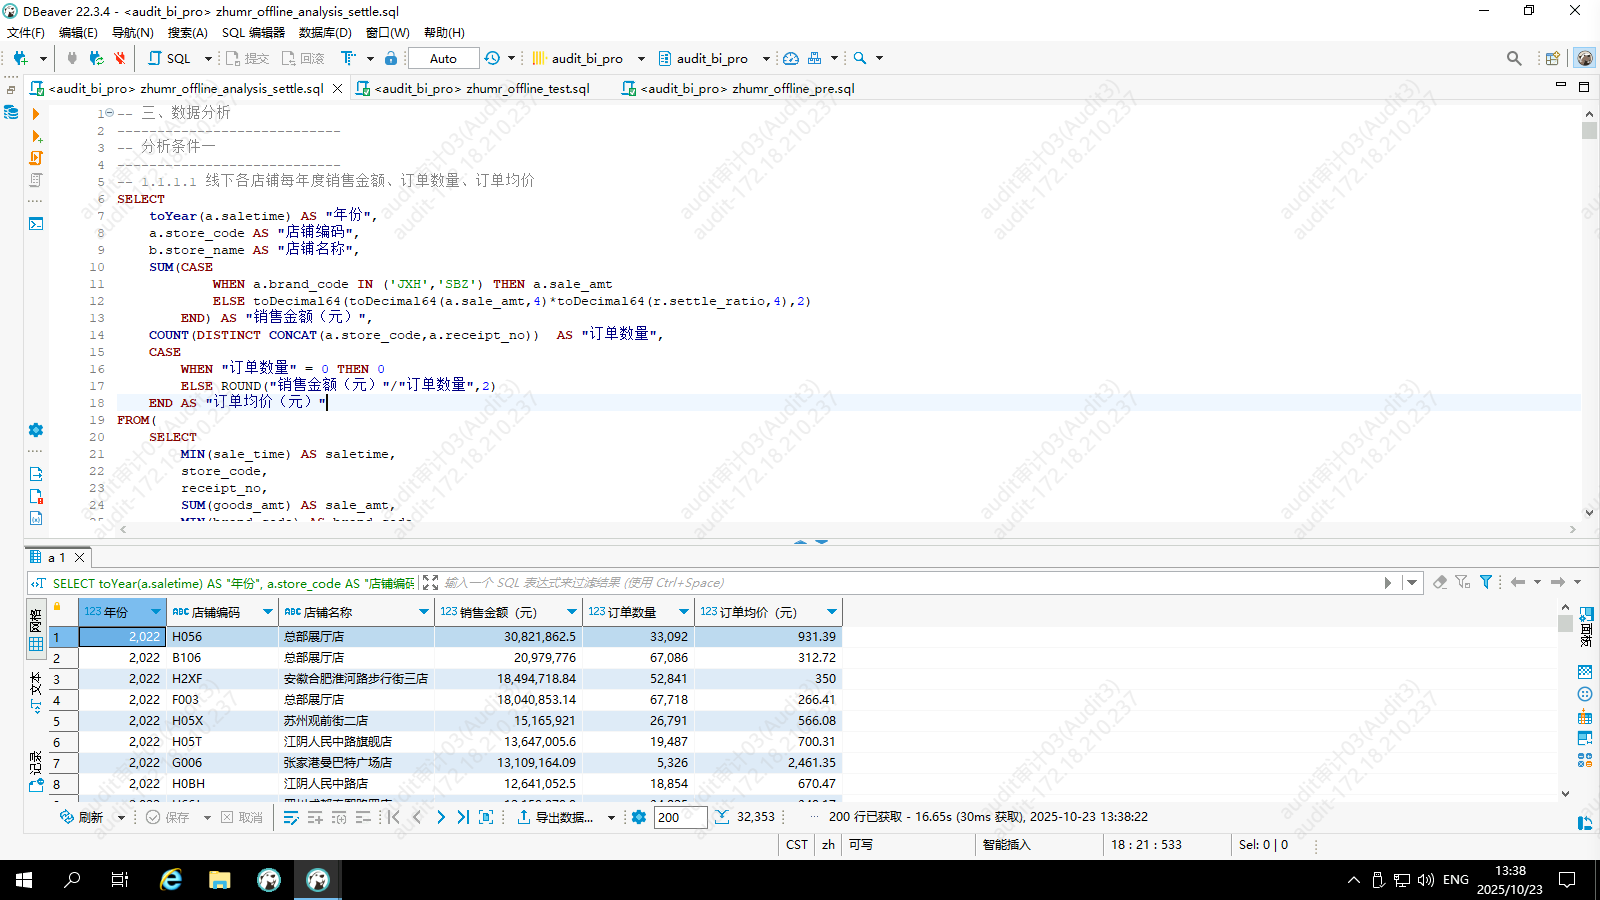
Task: Open the database dashboard gauge icon
Action: tap(790, 58)
